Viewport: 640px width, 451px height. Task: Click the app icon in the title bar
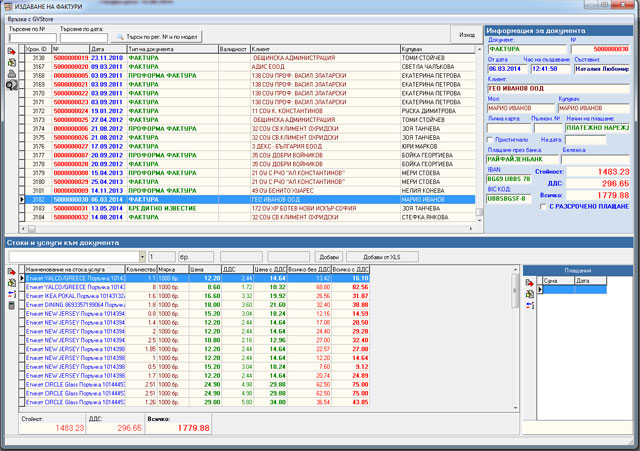coord(7,6)
